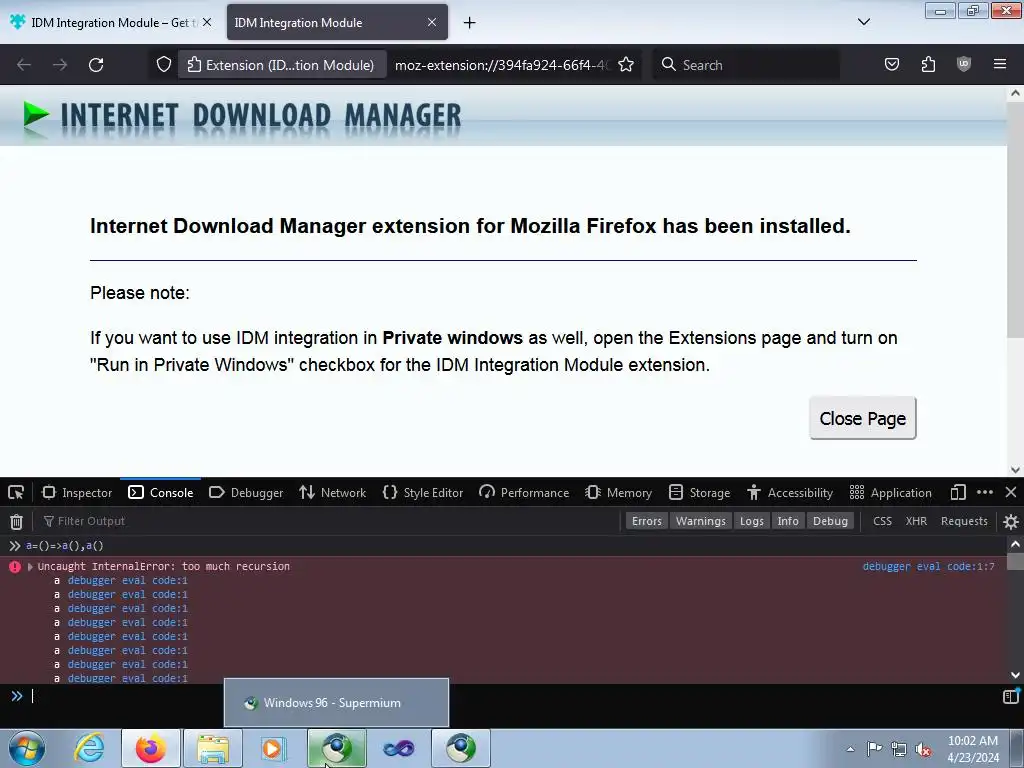Toggle the CSS filter
Screen dimensions: 1024x768
tap(882, 521)
